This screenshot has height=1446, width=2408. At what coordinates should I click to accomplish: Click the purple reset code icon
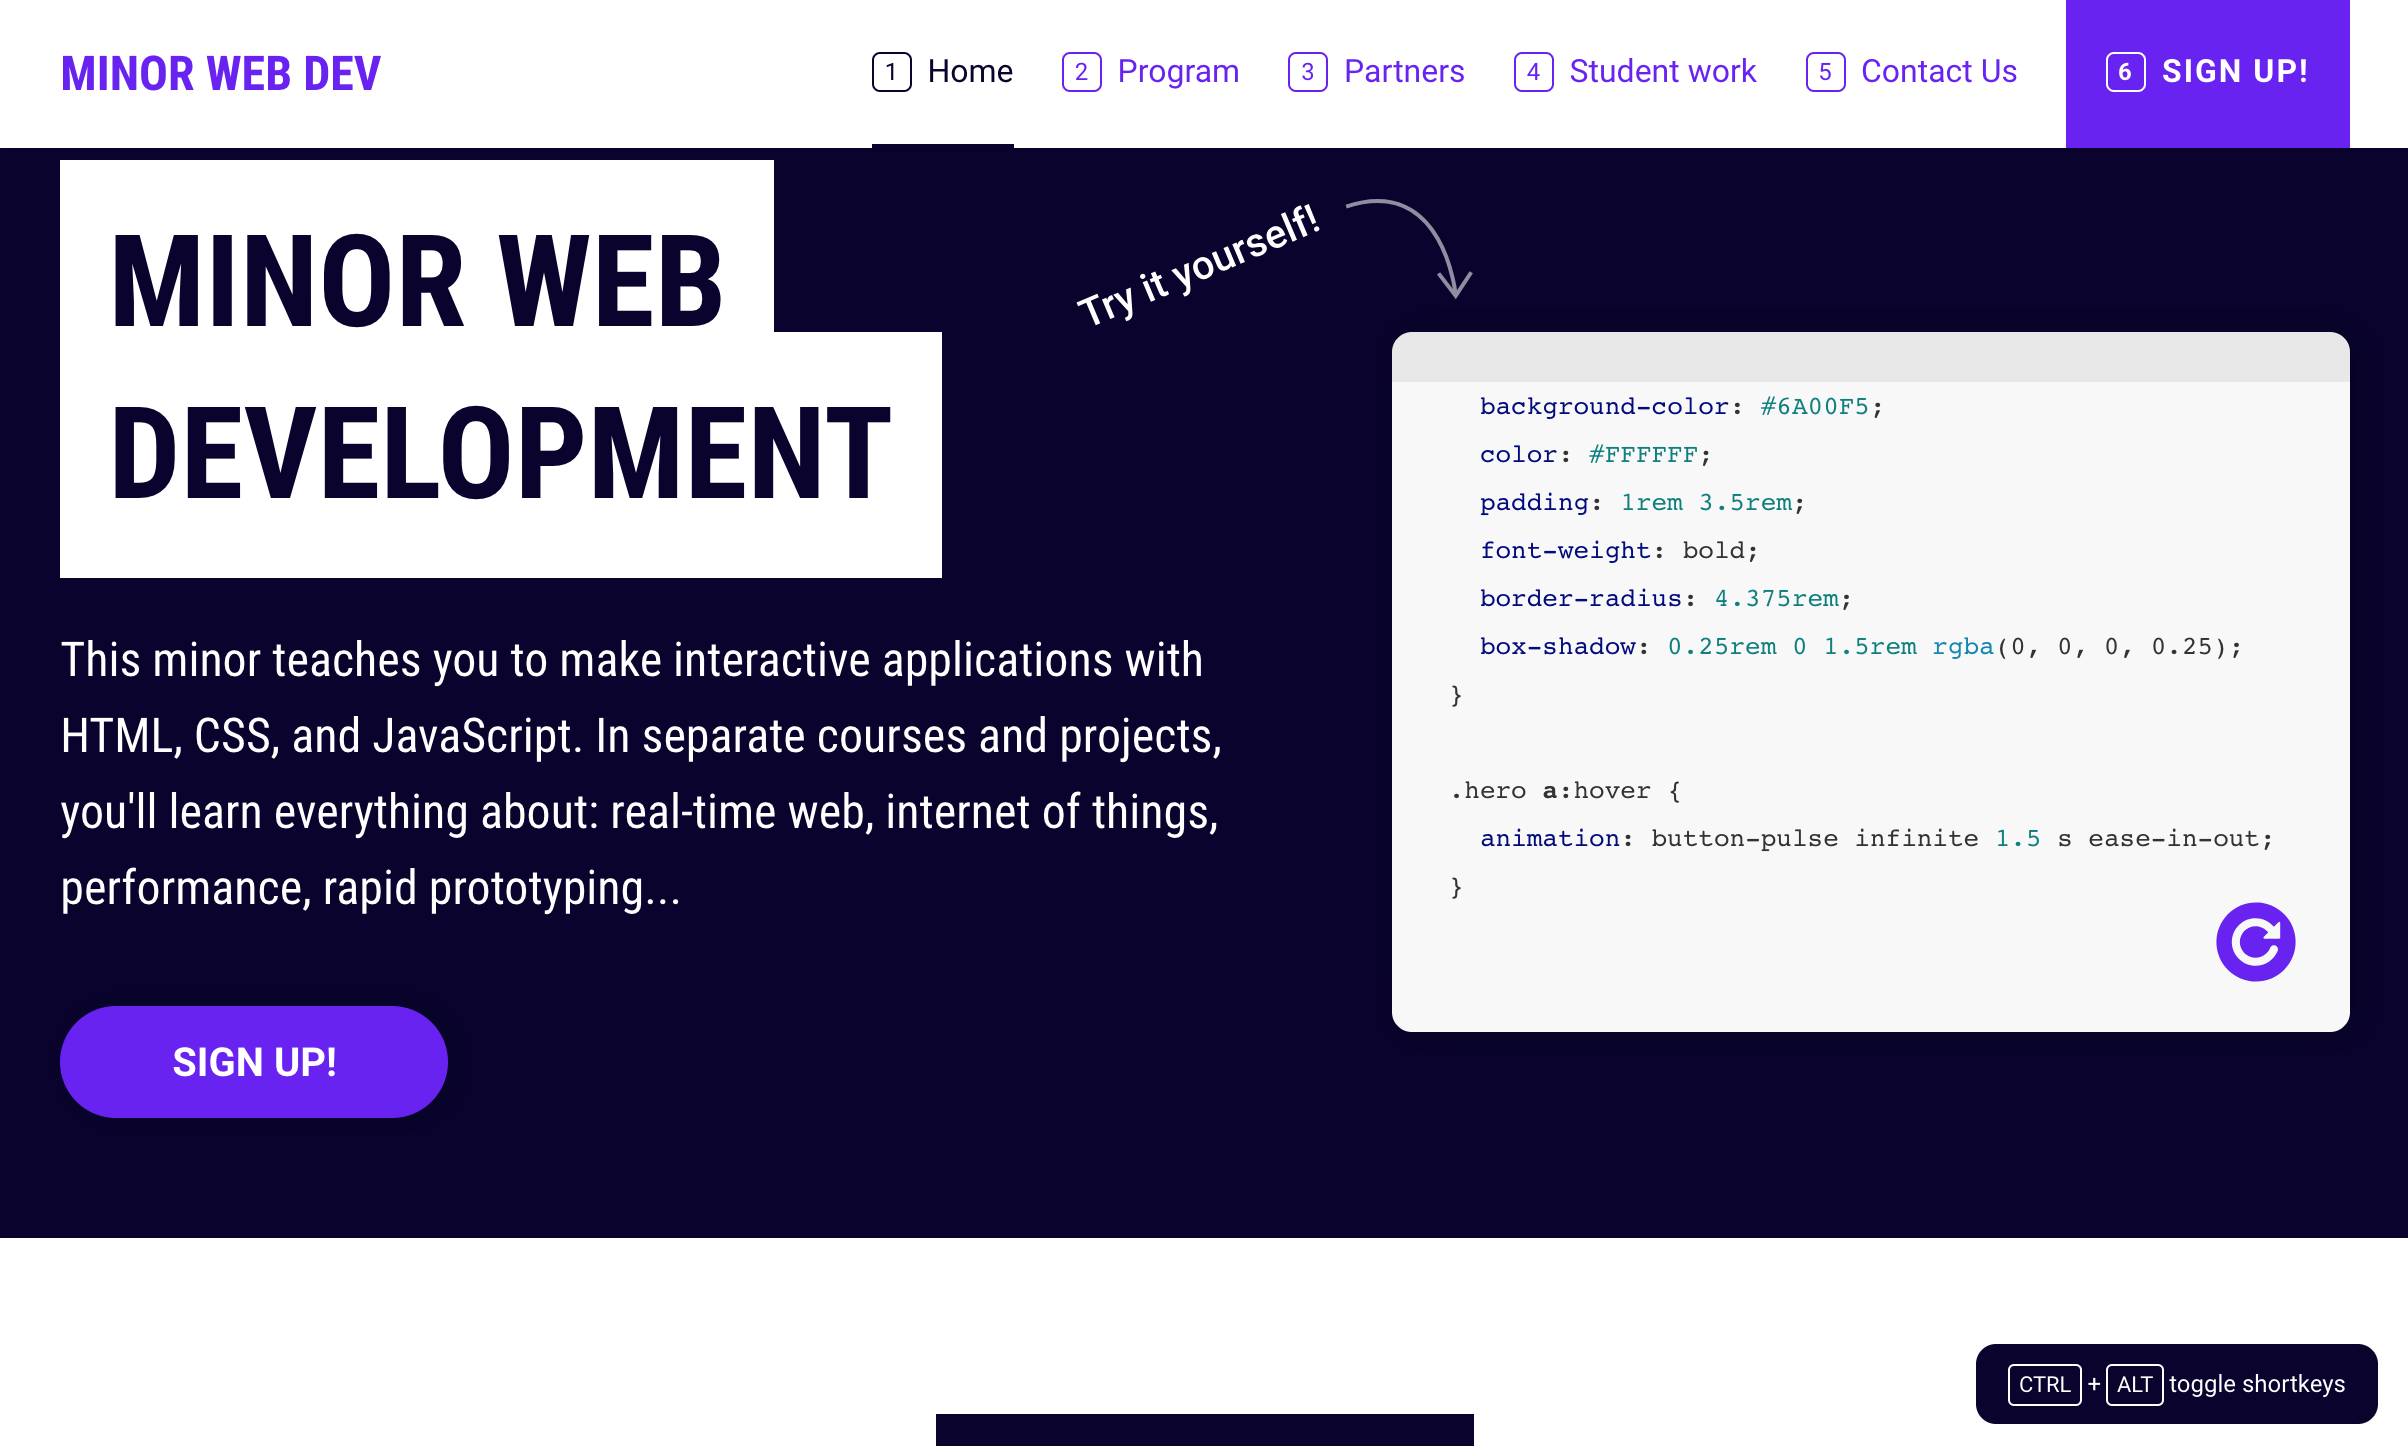[x=2255, y=942]
